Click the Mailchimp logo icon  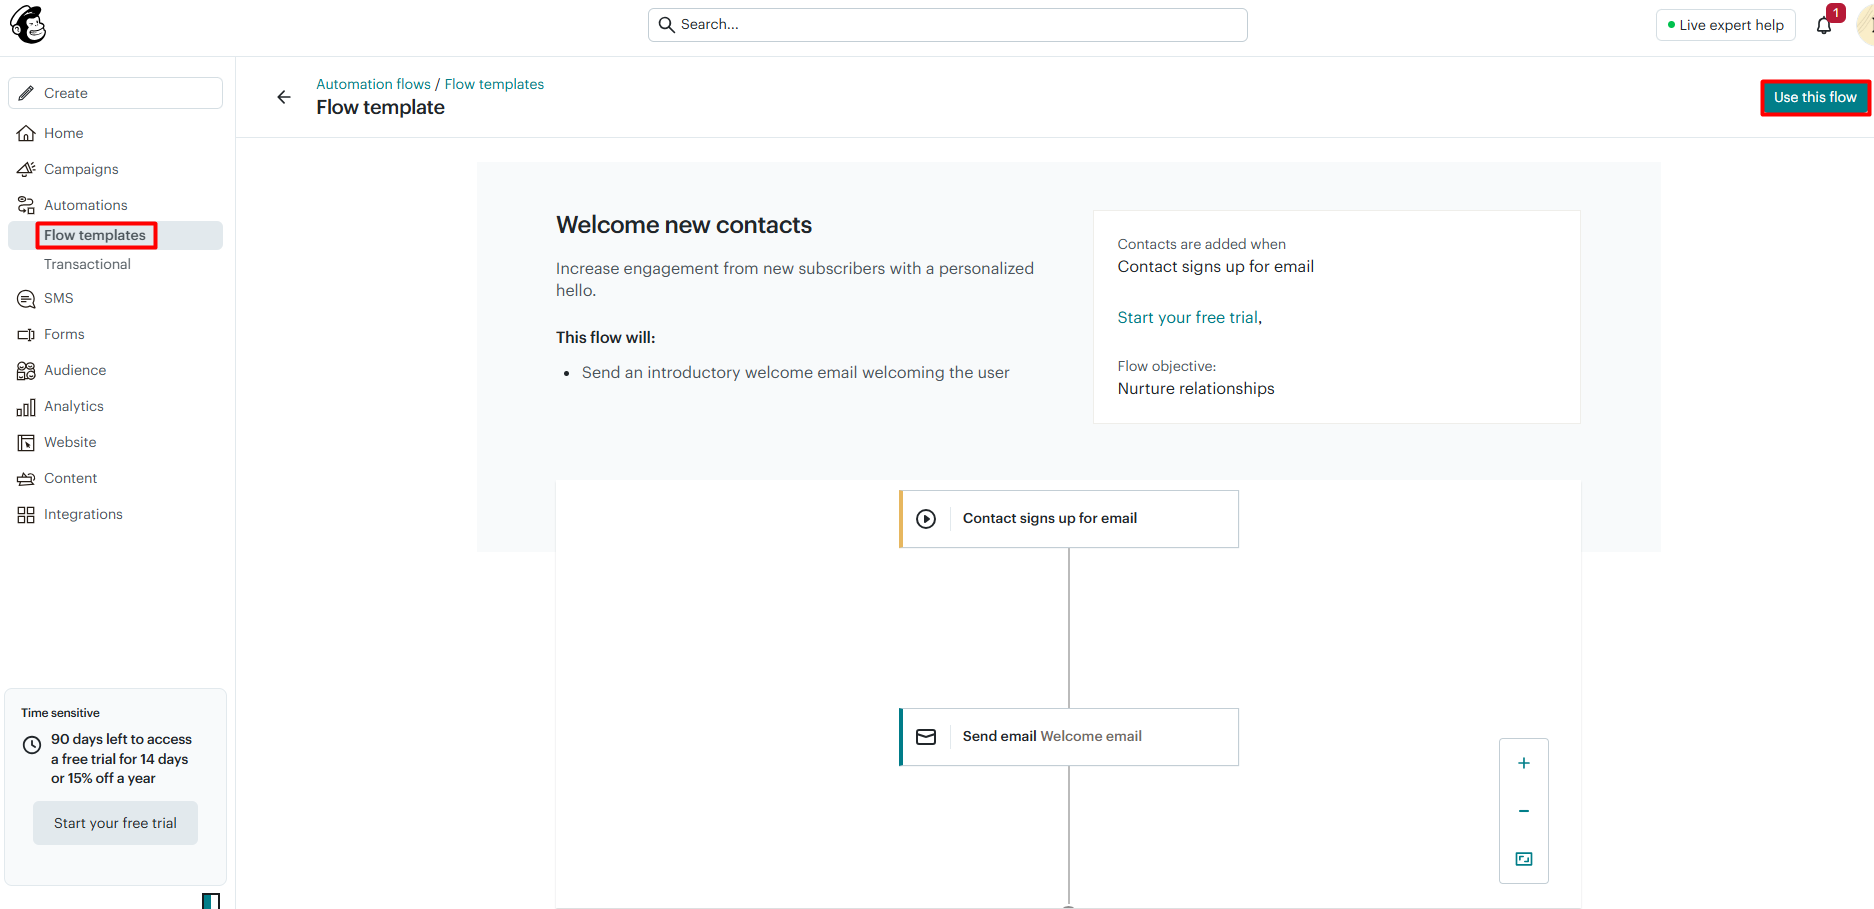(28, 25)
